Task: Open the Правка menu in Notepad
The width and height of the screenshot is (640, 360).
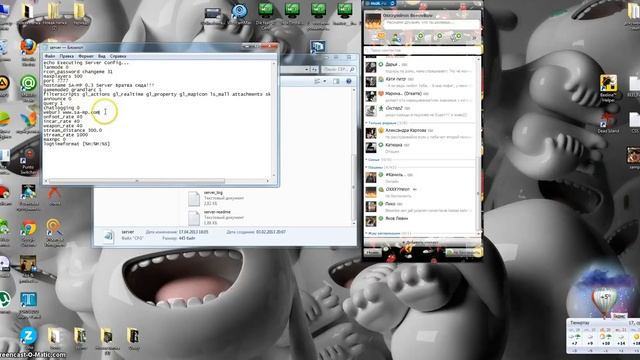Action: click(67, 56)
